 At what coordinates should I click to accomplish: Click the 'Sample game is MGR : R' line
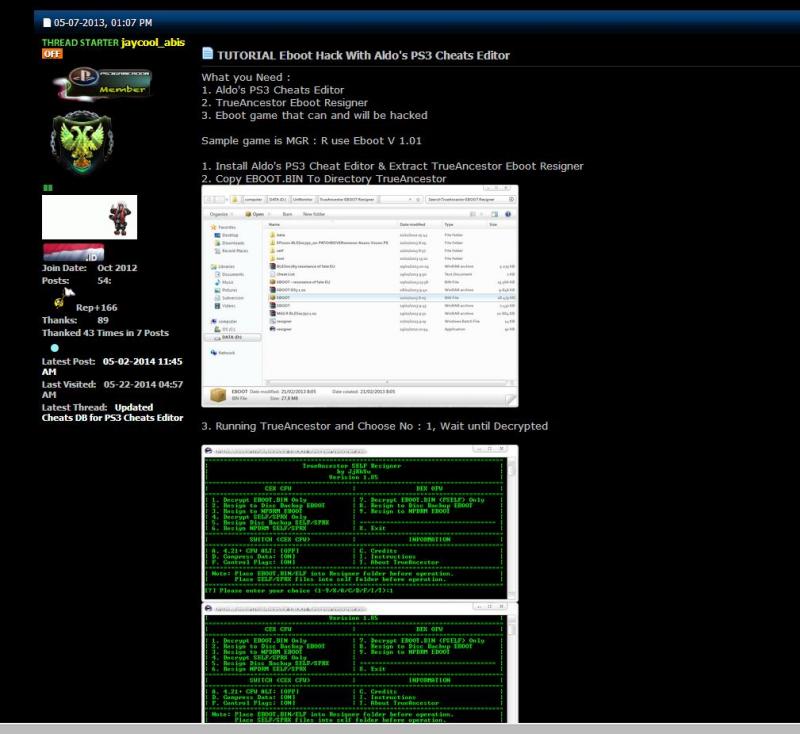(312, 141)
